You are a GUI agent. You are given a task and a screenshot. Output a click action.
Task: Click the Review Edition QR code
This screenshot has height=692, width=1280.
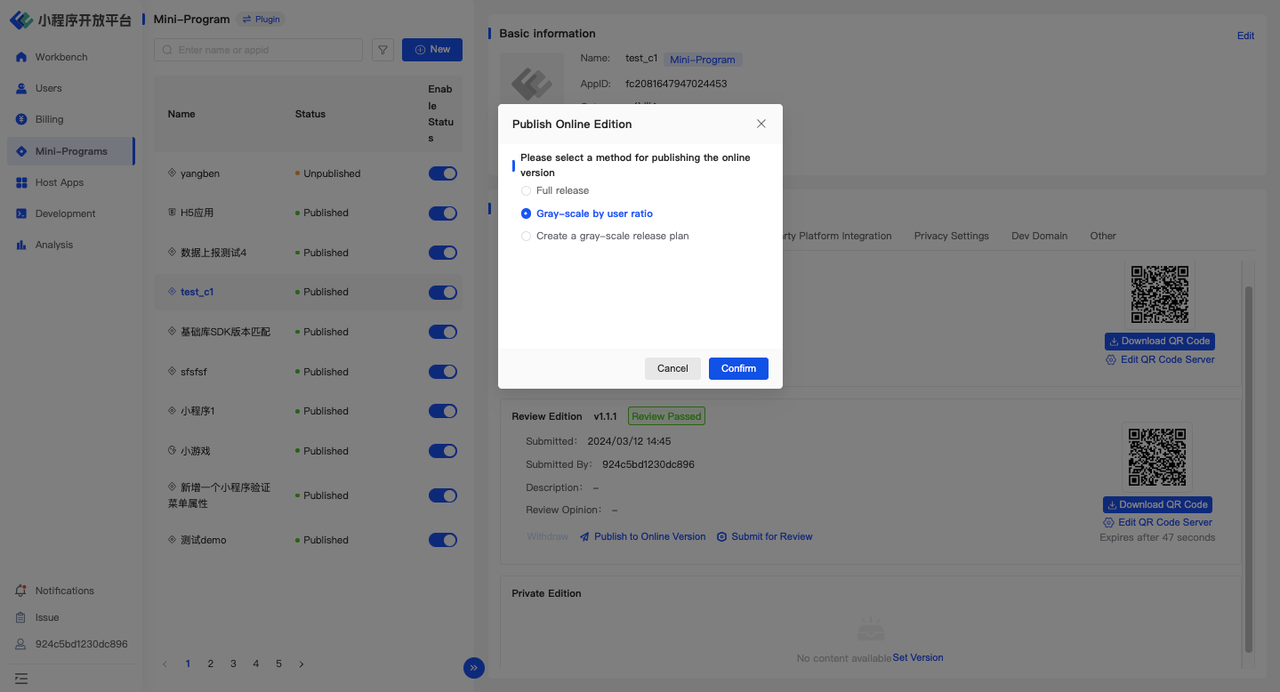tap(1157, 457)
